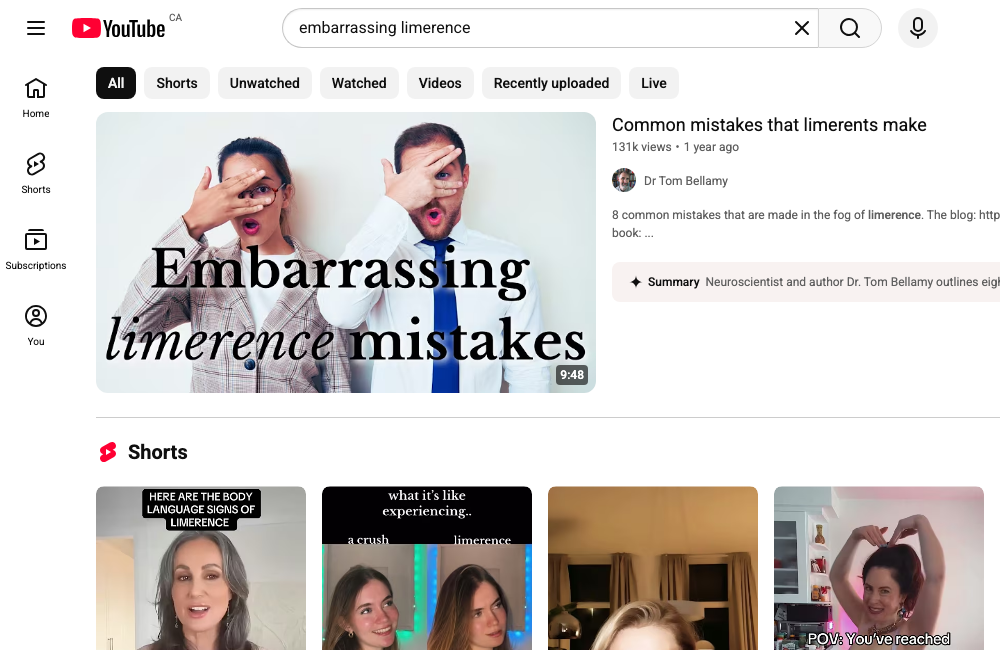
Task: Select the Shorts filter chip
Action: pos(177,83)
